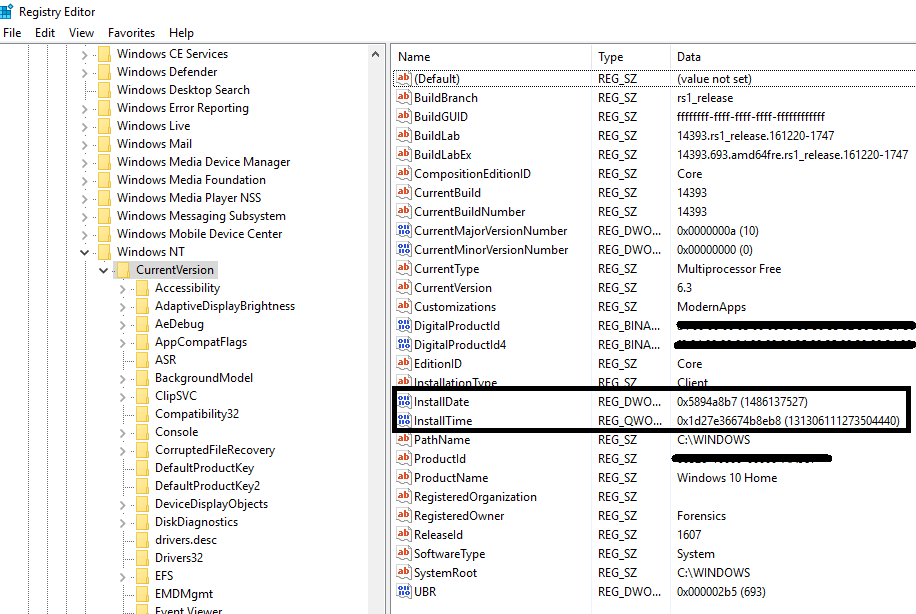Image resolution: width=916 pixels, height=614 pixels.
Task: Select the ReleaseId value name
Action: pyautogui.click(x=438, y=535)
